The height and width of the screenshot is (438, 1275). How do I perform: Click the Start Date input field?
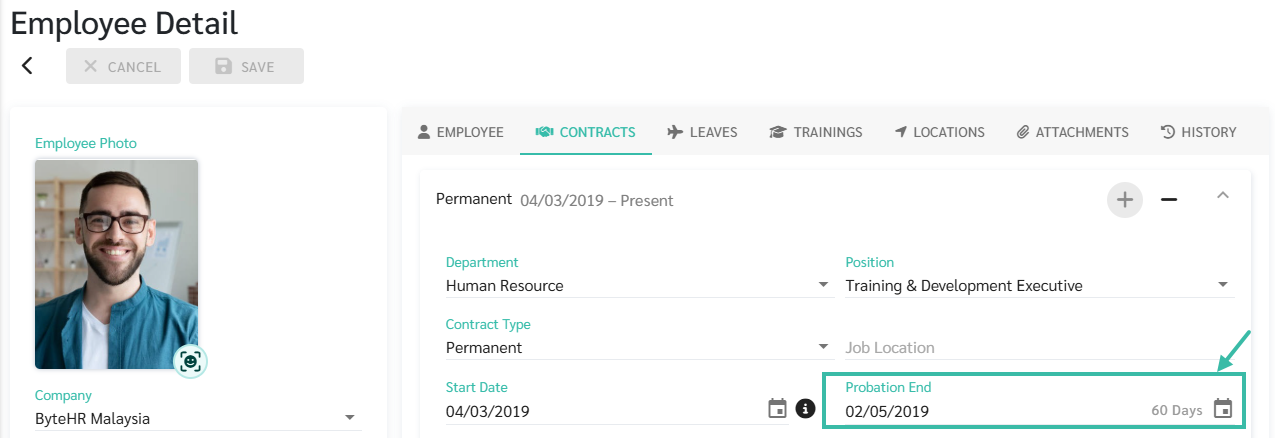pyautogui.click(x=604, y=411)
